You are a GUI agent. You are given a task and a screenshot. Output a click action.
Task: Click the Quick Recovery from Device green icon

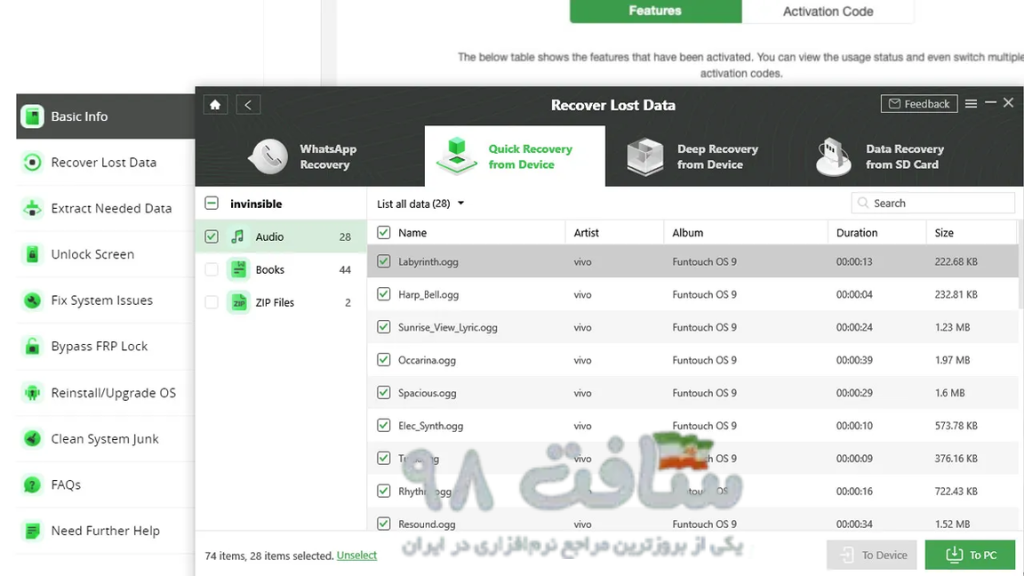tap(456, 155)
